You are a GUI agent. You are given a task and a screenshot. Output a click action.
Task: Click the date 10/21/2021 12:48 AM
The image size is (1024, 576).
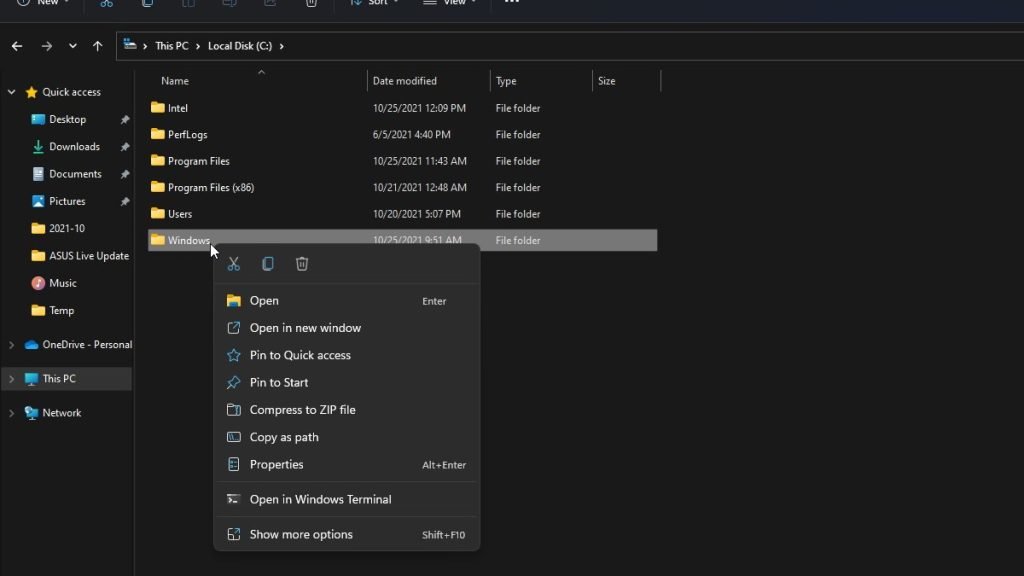(420, 187)
